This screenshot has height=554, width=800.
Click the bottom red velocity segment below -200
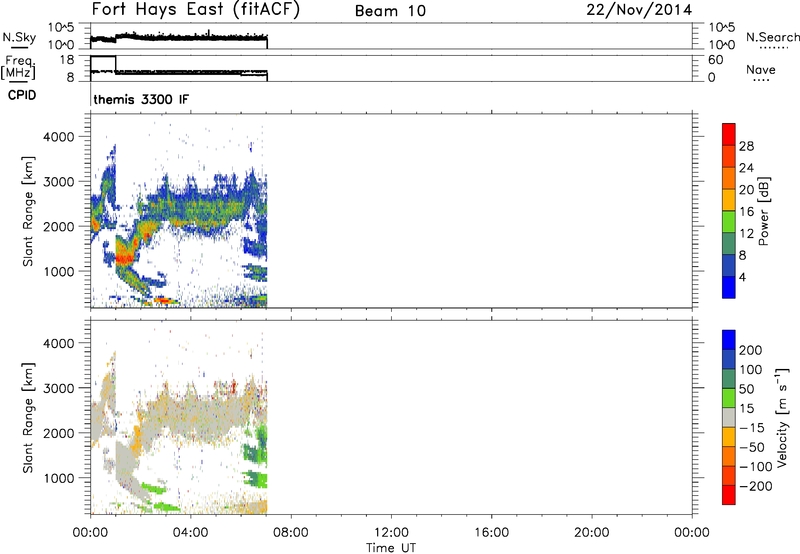pos(729,495)
